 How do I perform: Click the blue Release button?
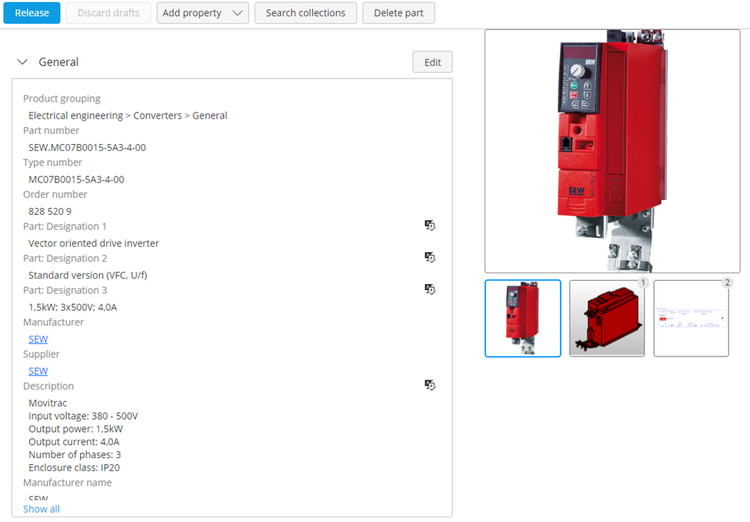[x=32, y=13]
